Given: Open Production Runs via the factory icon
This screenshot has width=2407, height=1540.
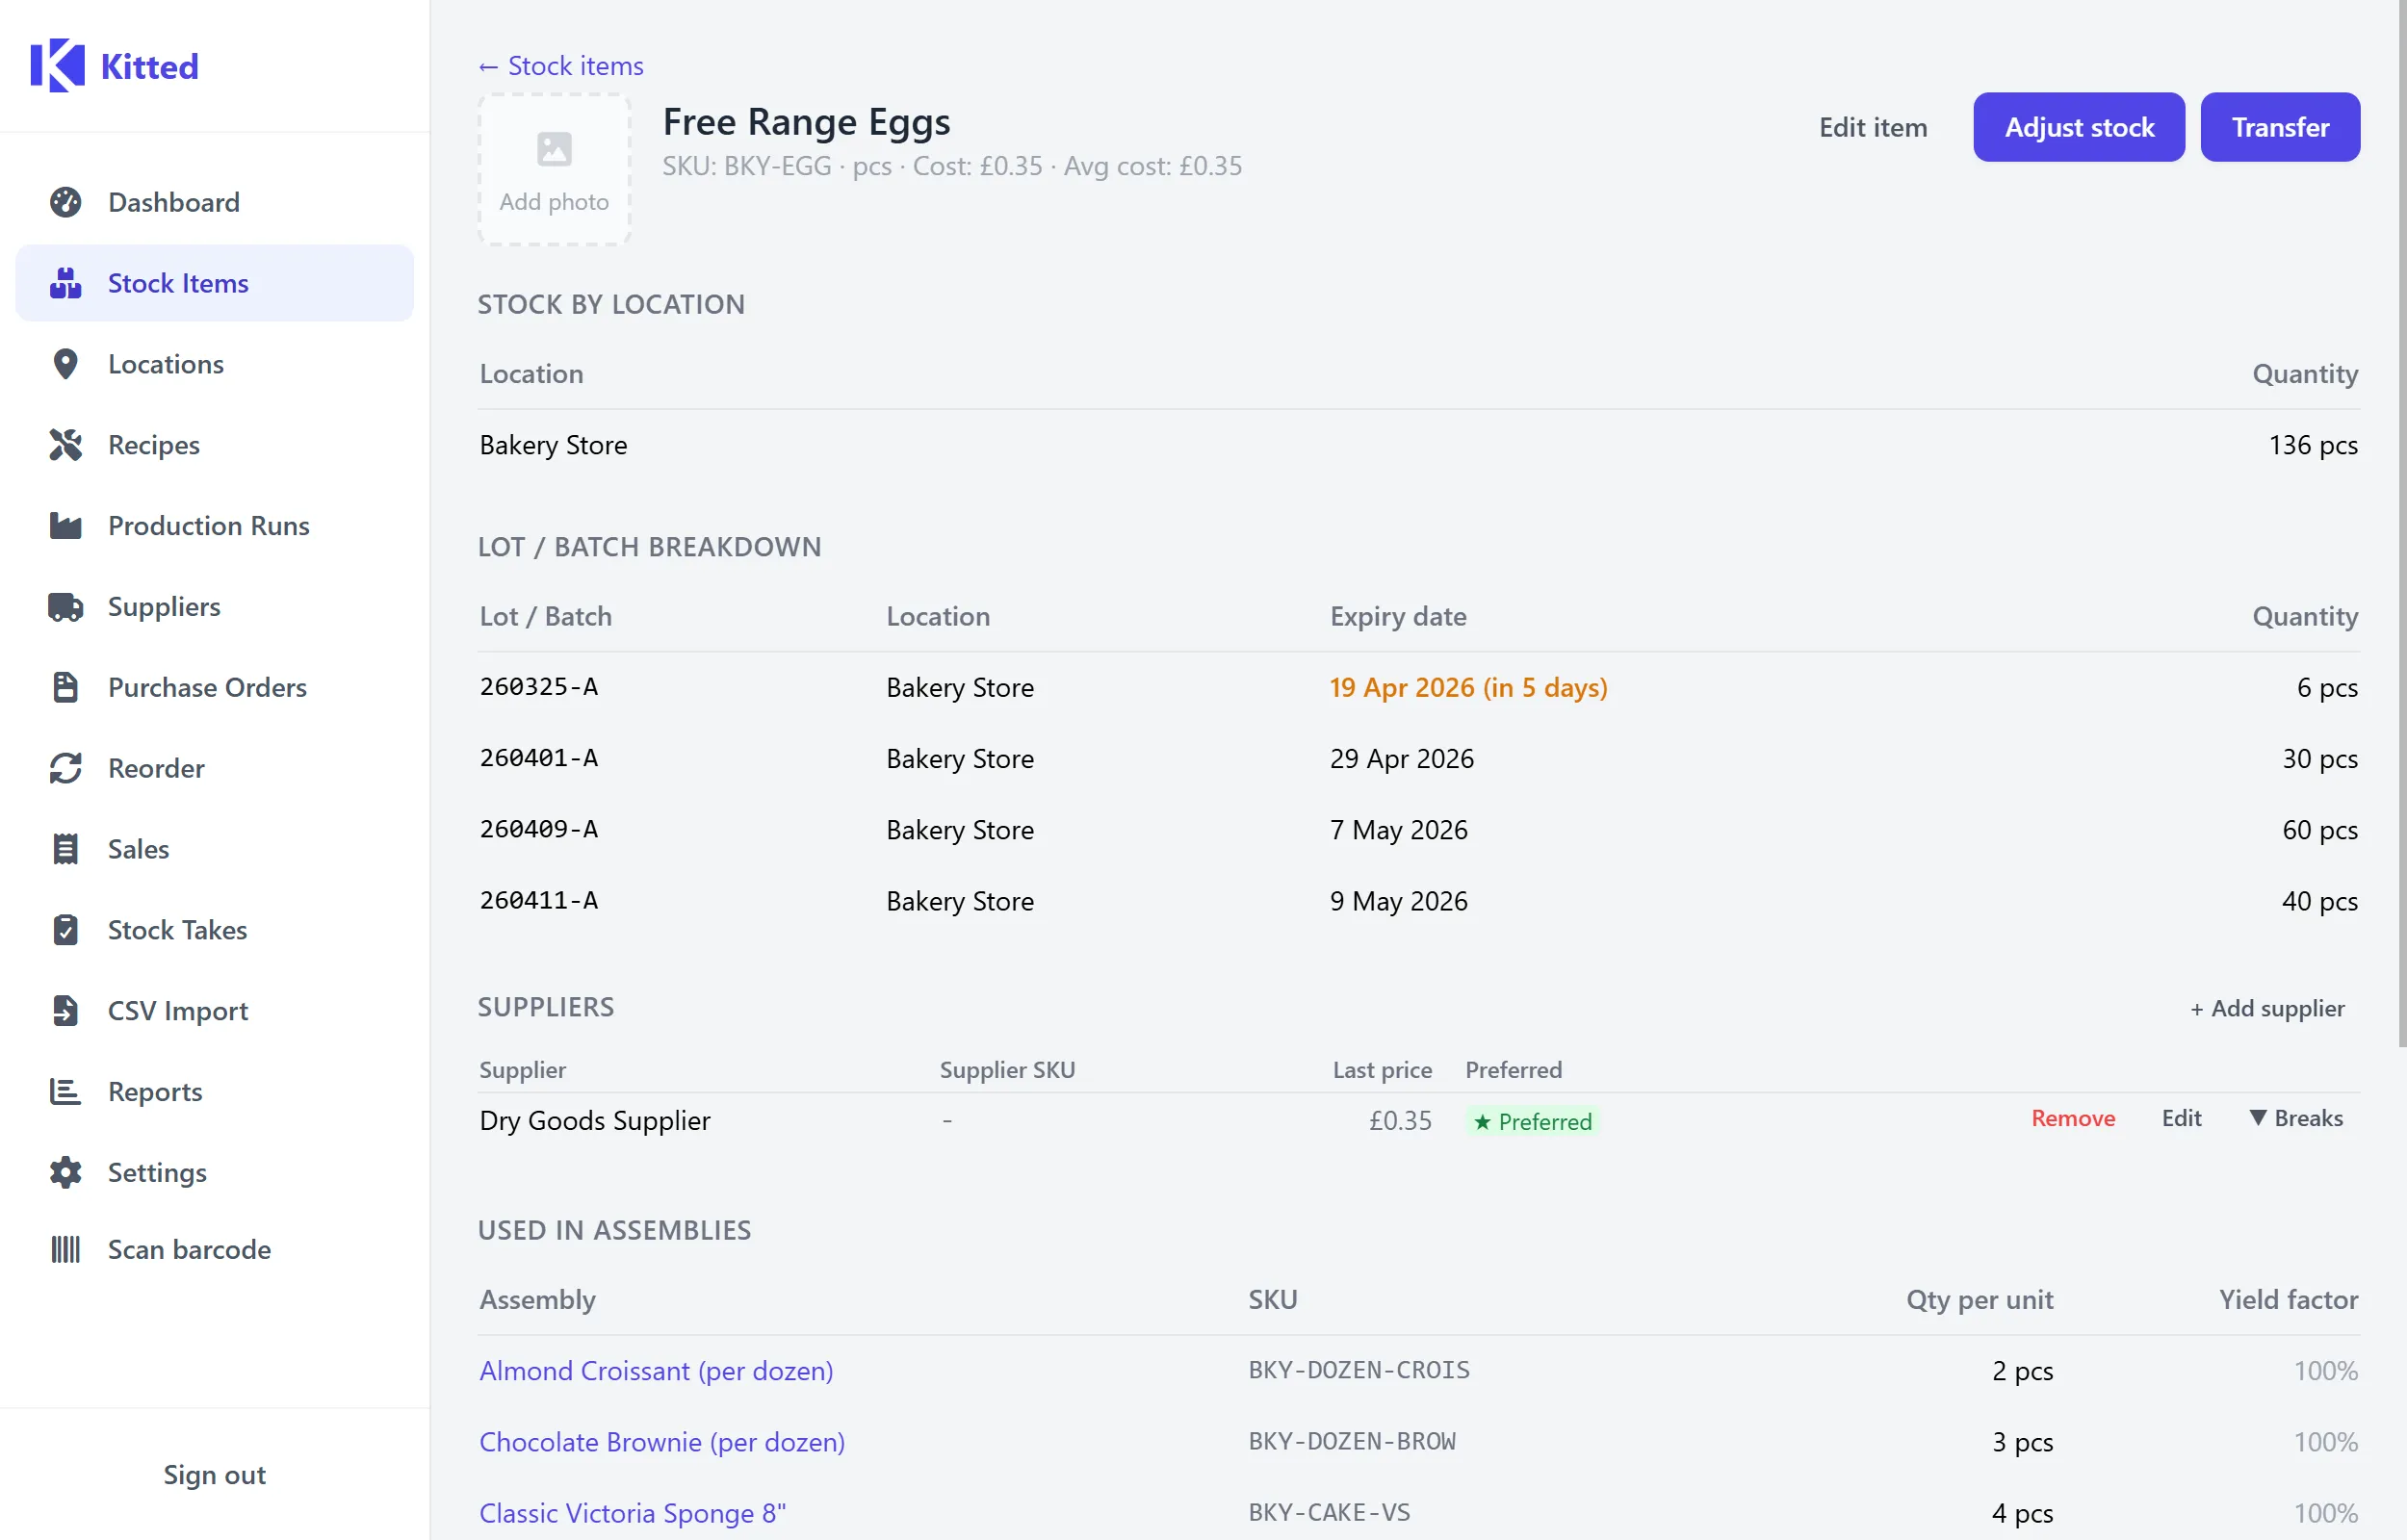Looking at the screenshot, I should [65, 525].
